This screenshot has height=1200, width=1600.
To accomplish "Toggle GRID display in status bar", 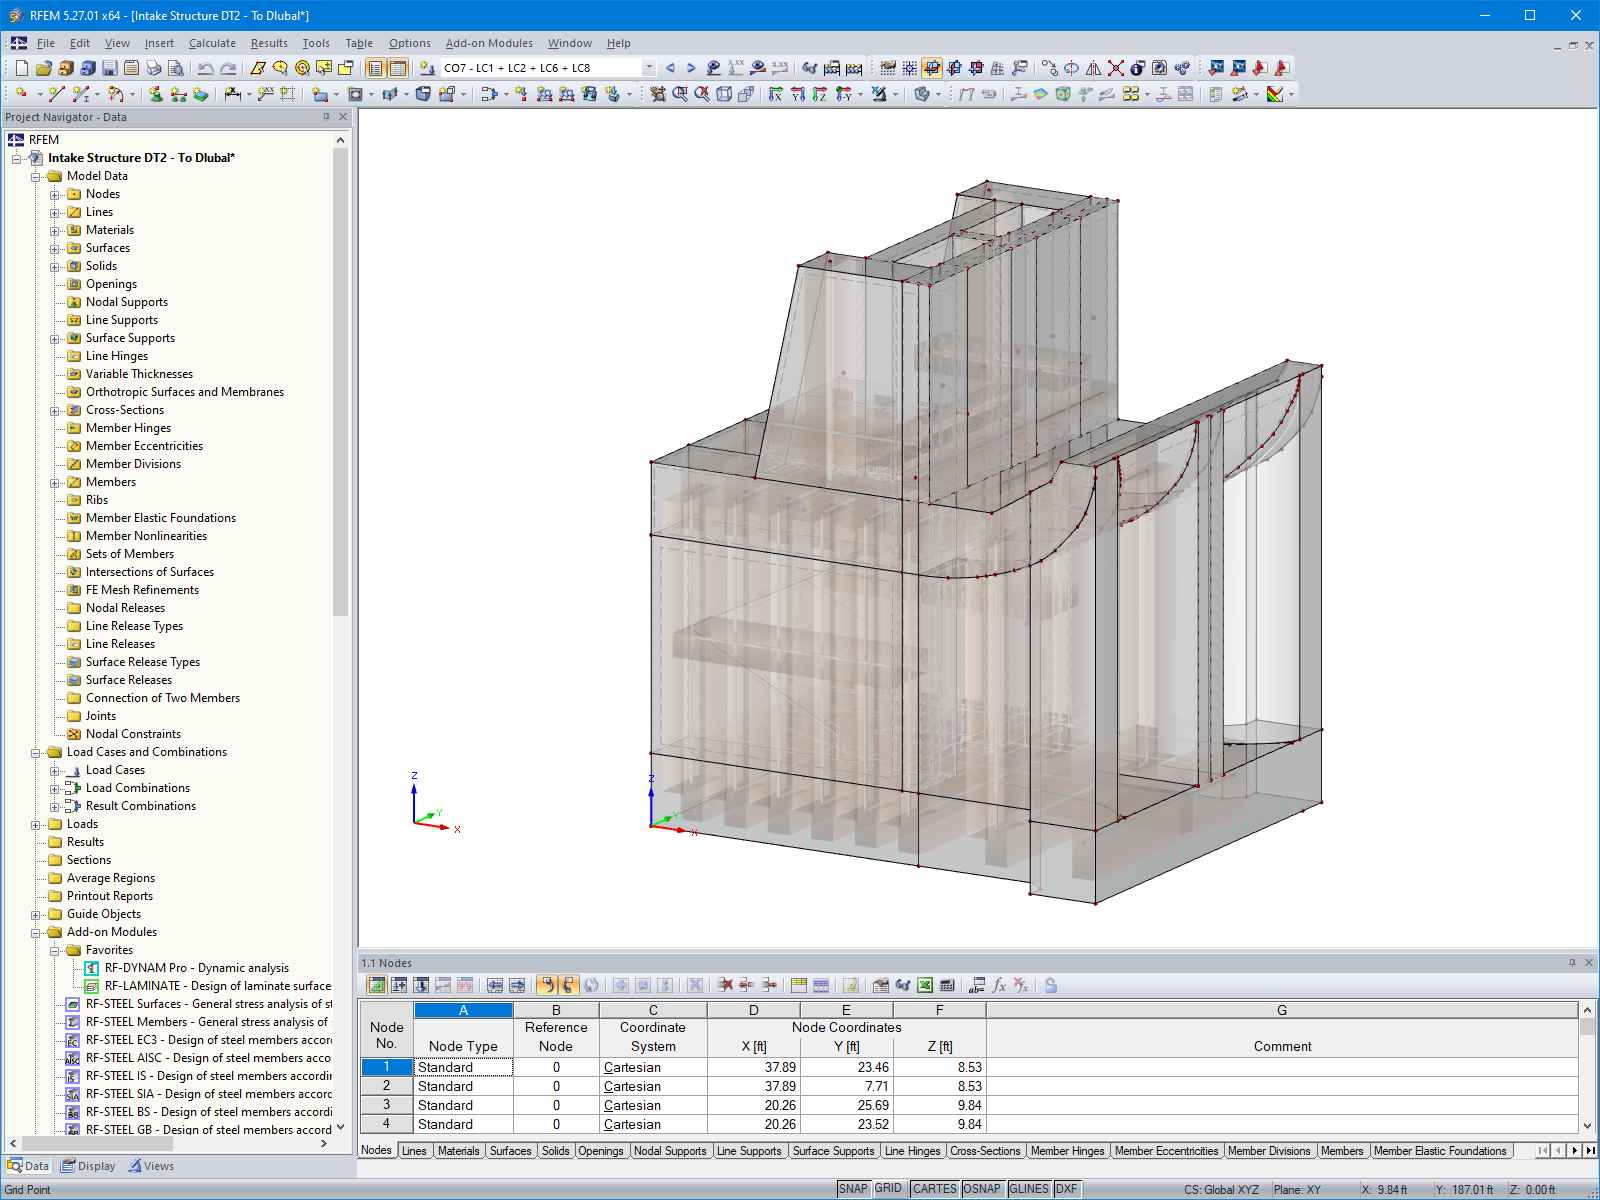I will tap(886, 1189).
